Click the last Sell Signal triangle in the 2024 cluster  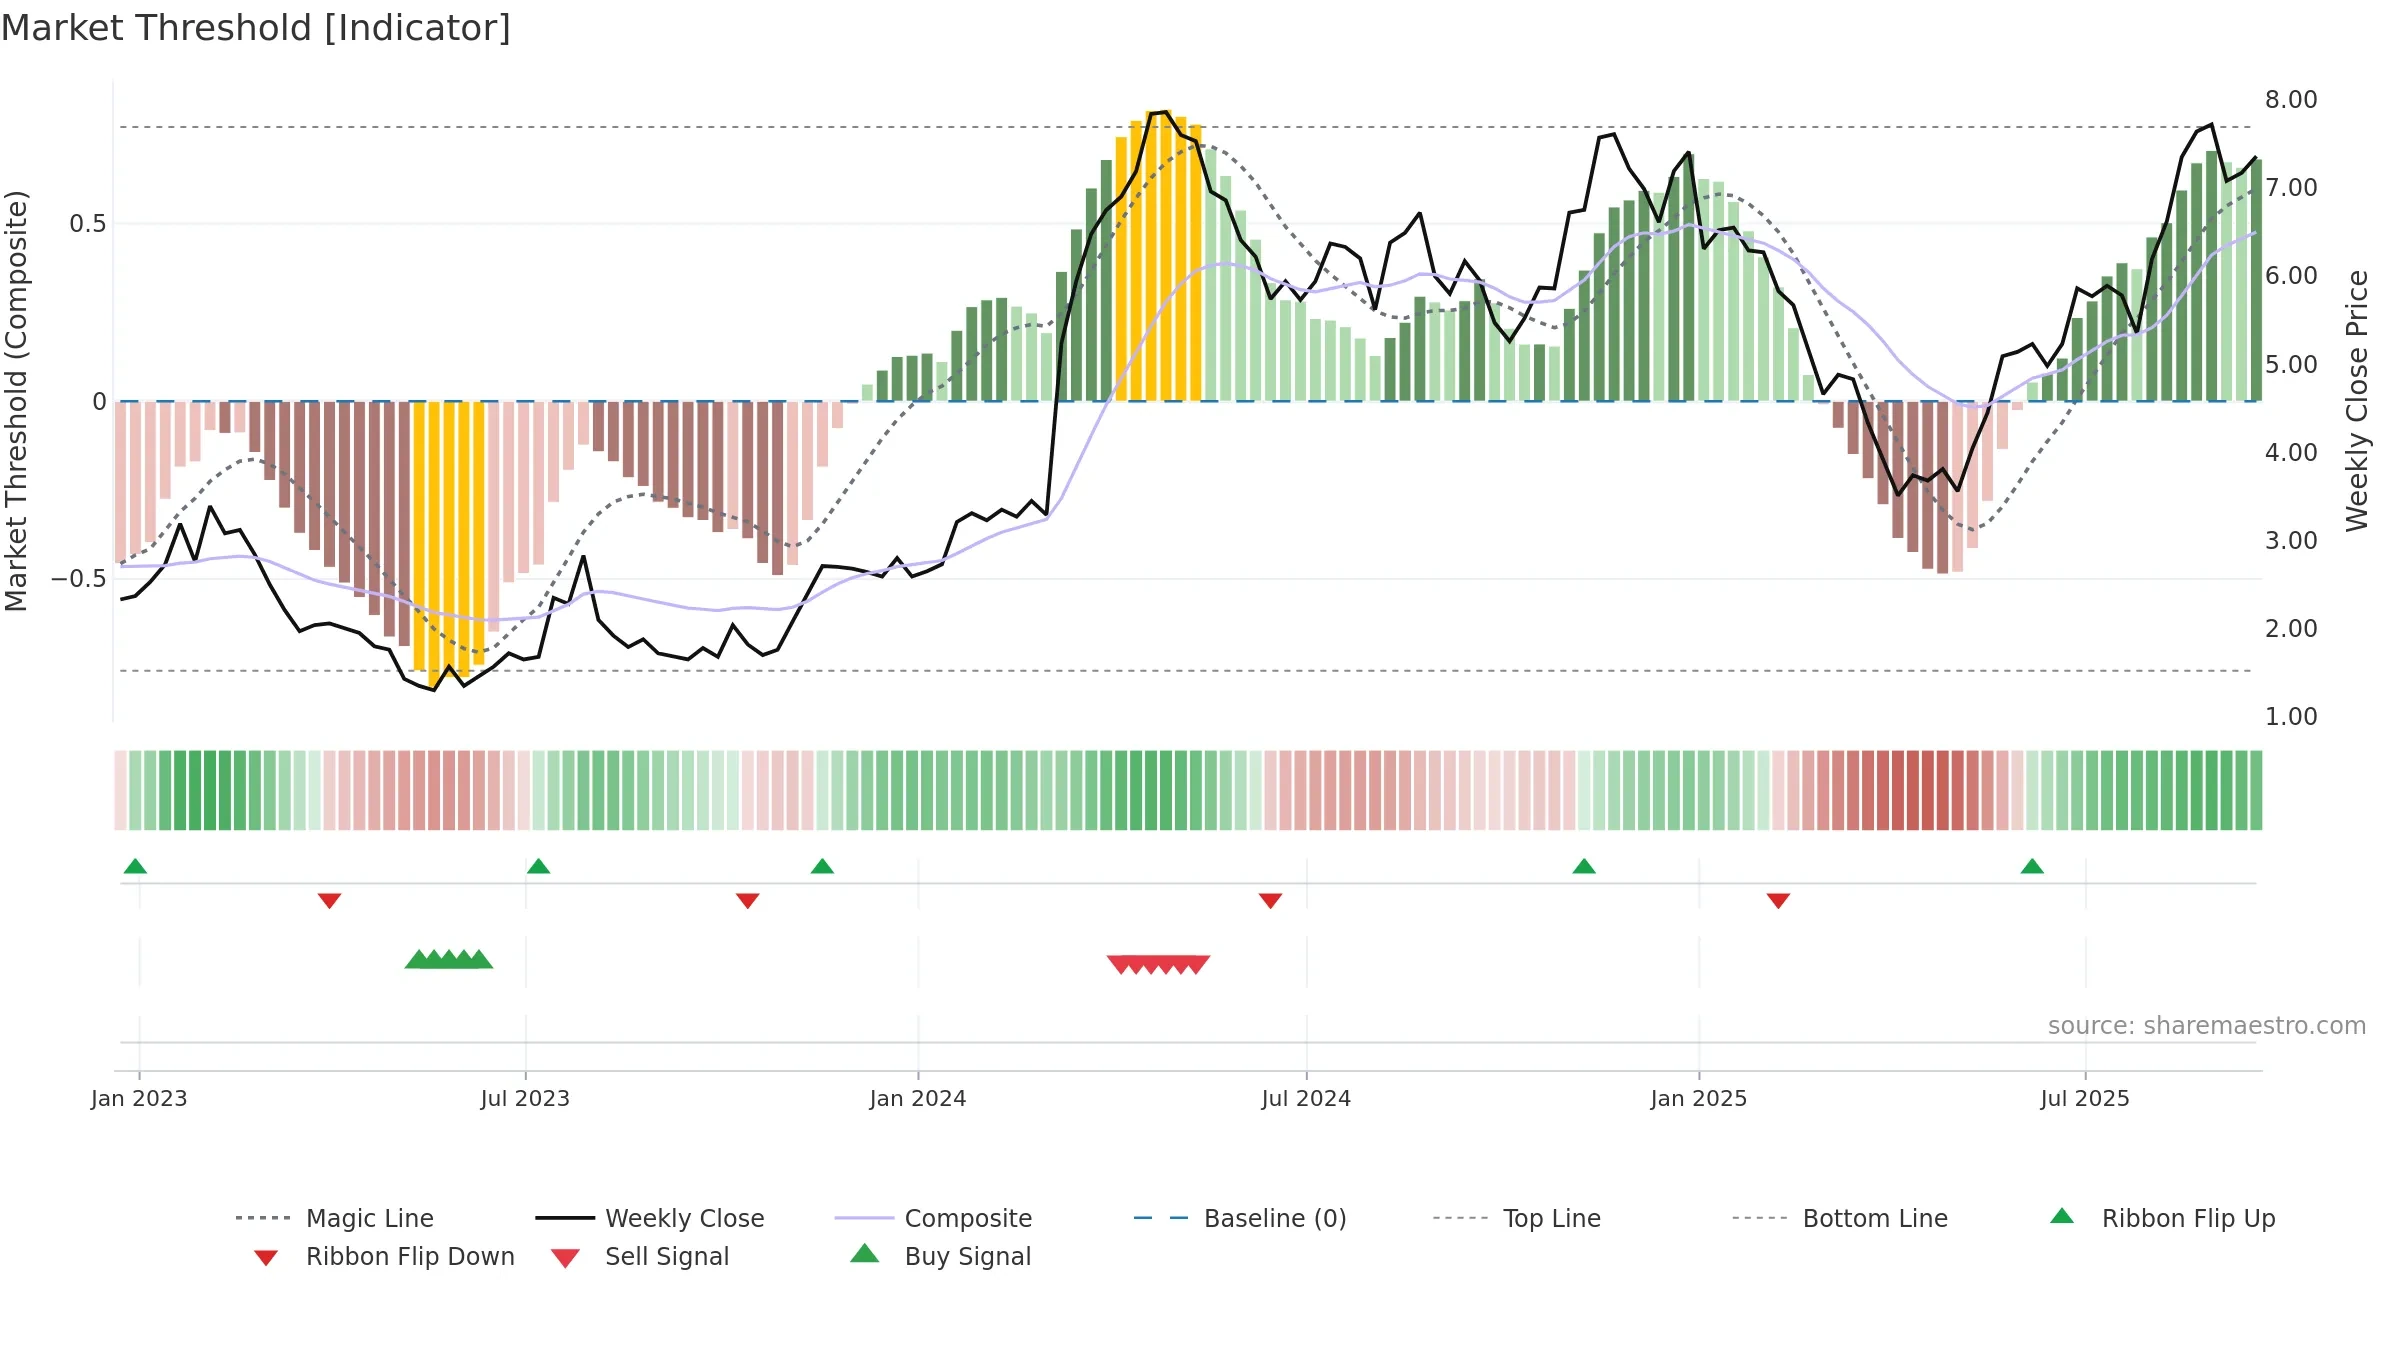point(1197,964)
